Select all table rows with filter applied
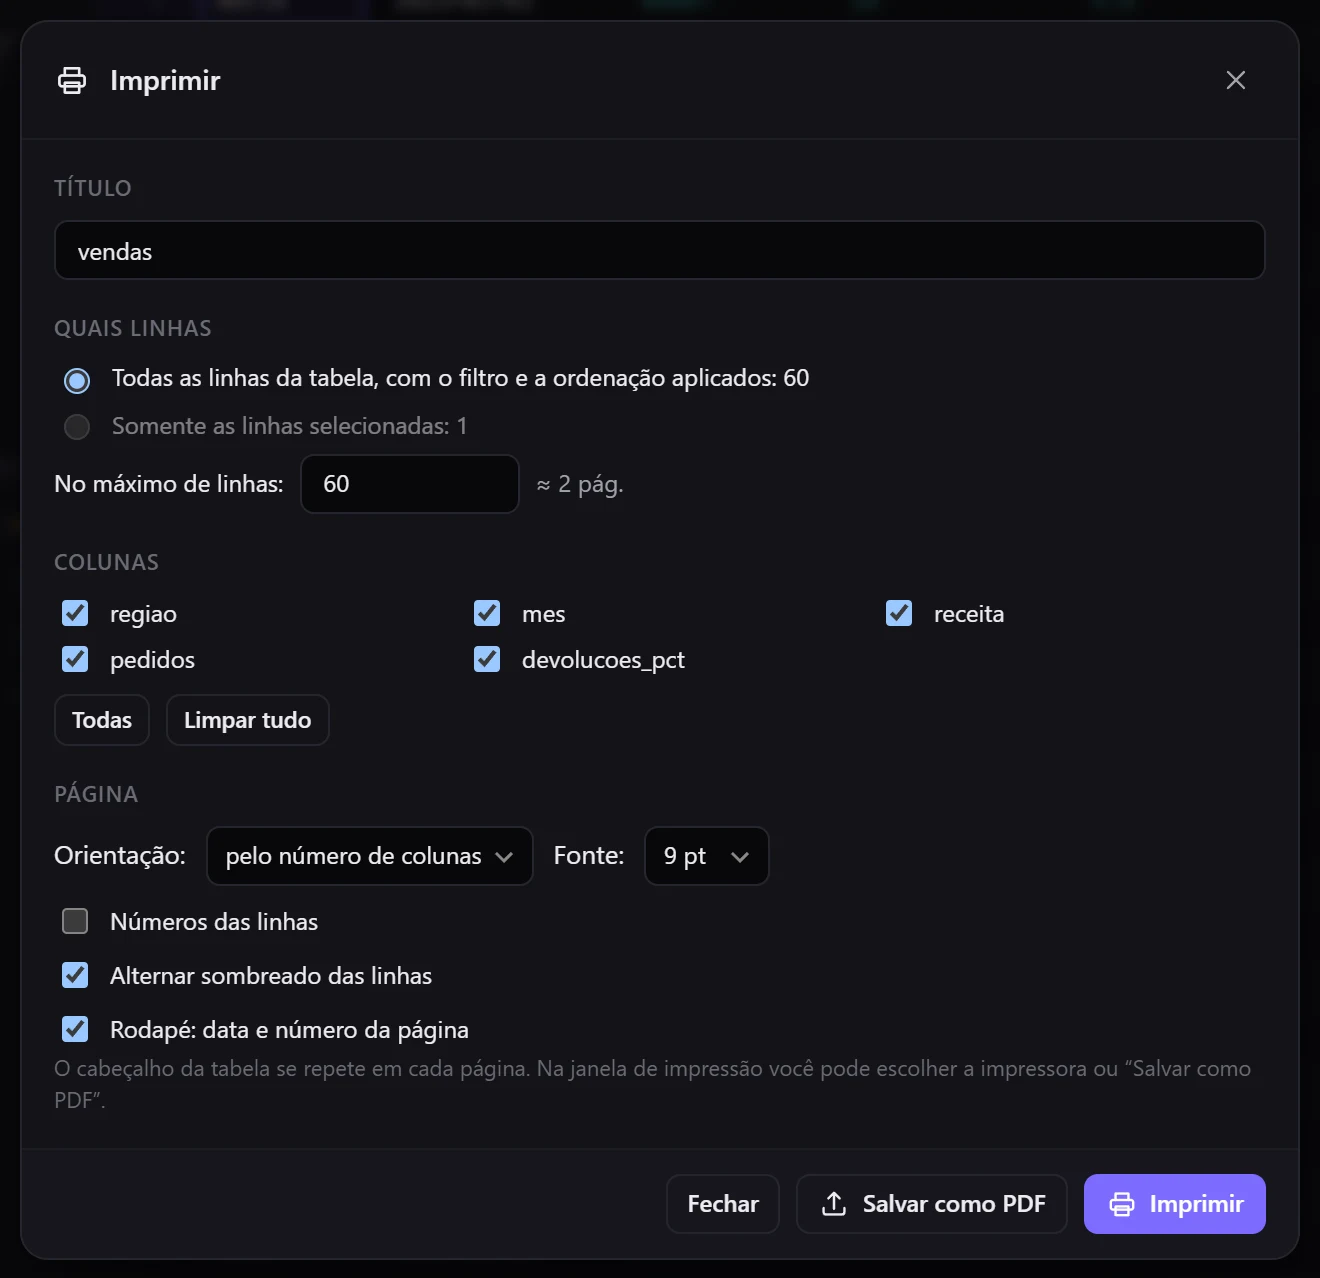1320x1278 pixels. [77, 380]
